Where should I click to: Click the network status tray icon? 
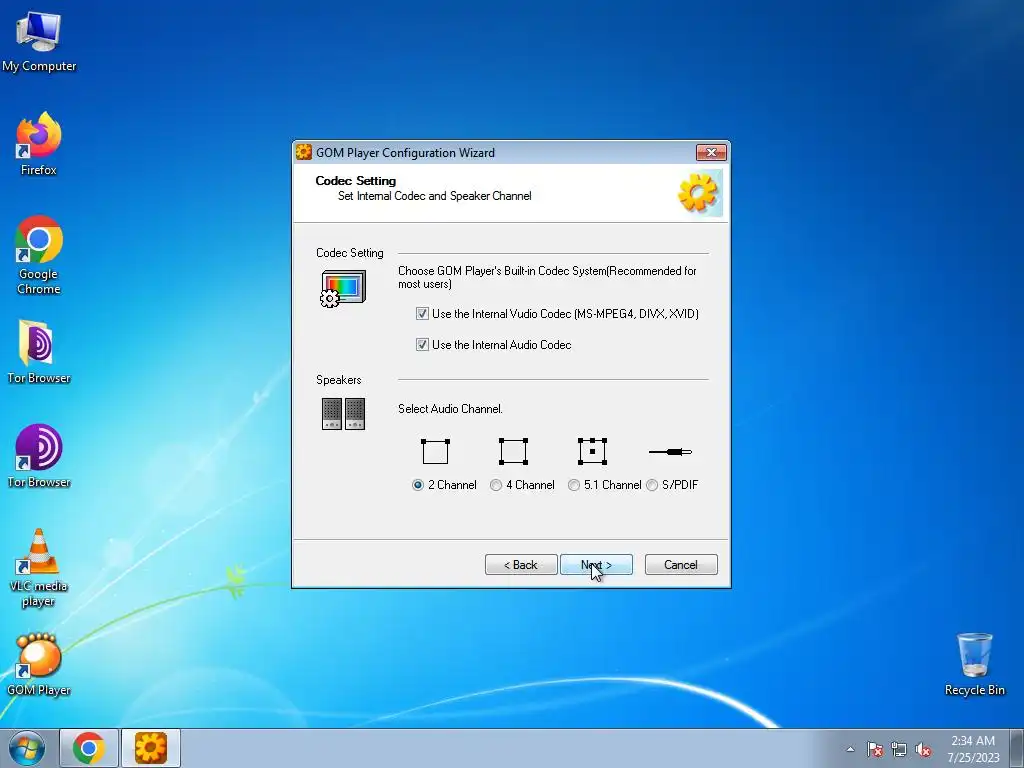tap(899, 749)
